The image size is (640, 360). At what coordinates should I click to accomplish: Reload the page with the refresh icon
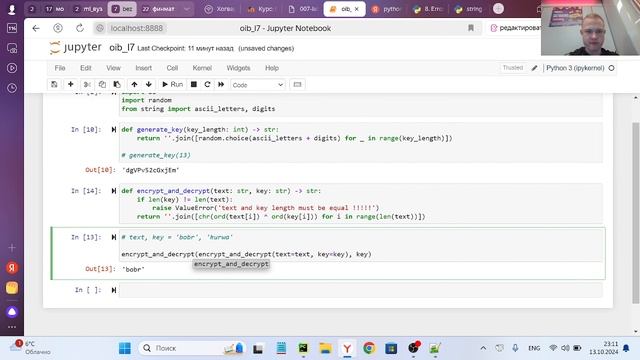[x=80, y=28]
